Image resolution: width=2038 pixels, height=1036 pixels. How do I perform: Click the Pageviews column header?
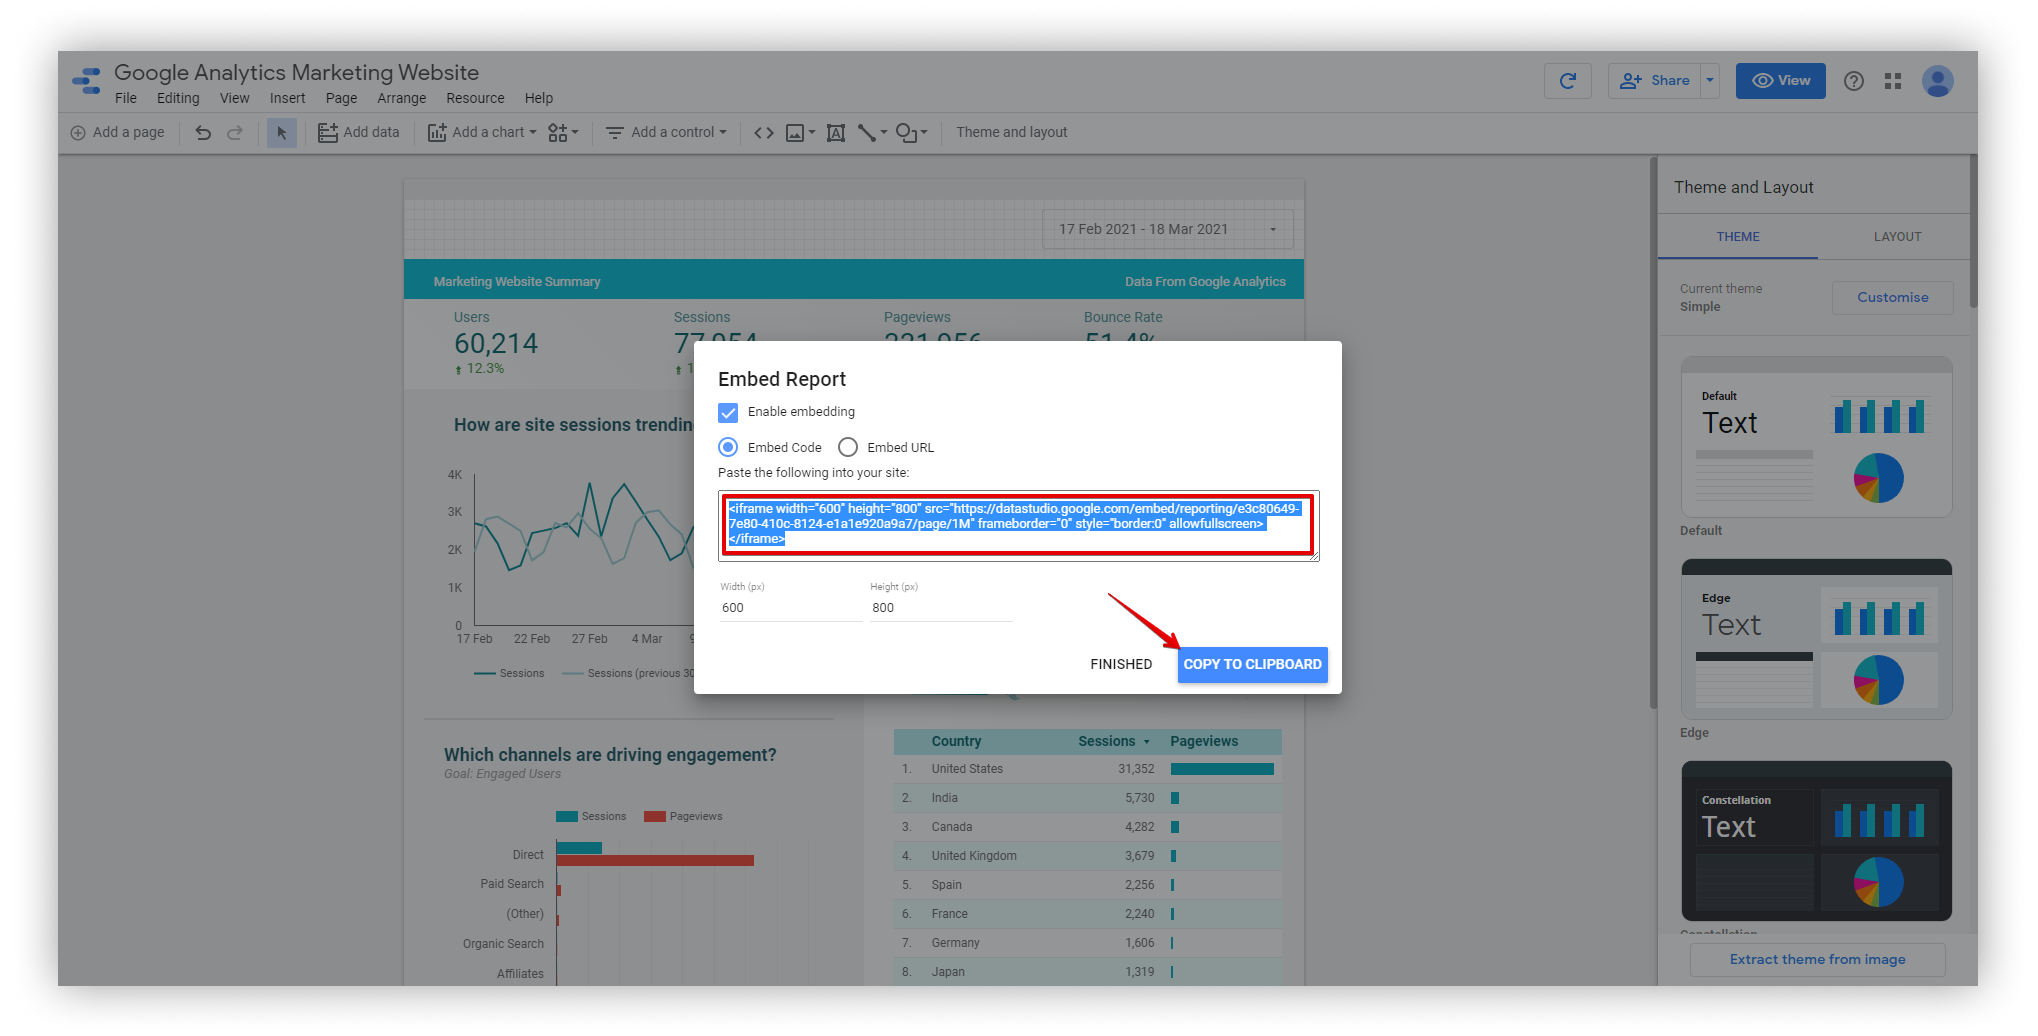point(1204,742)
